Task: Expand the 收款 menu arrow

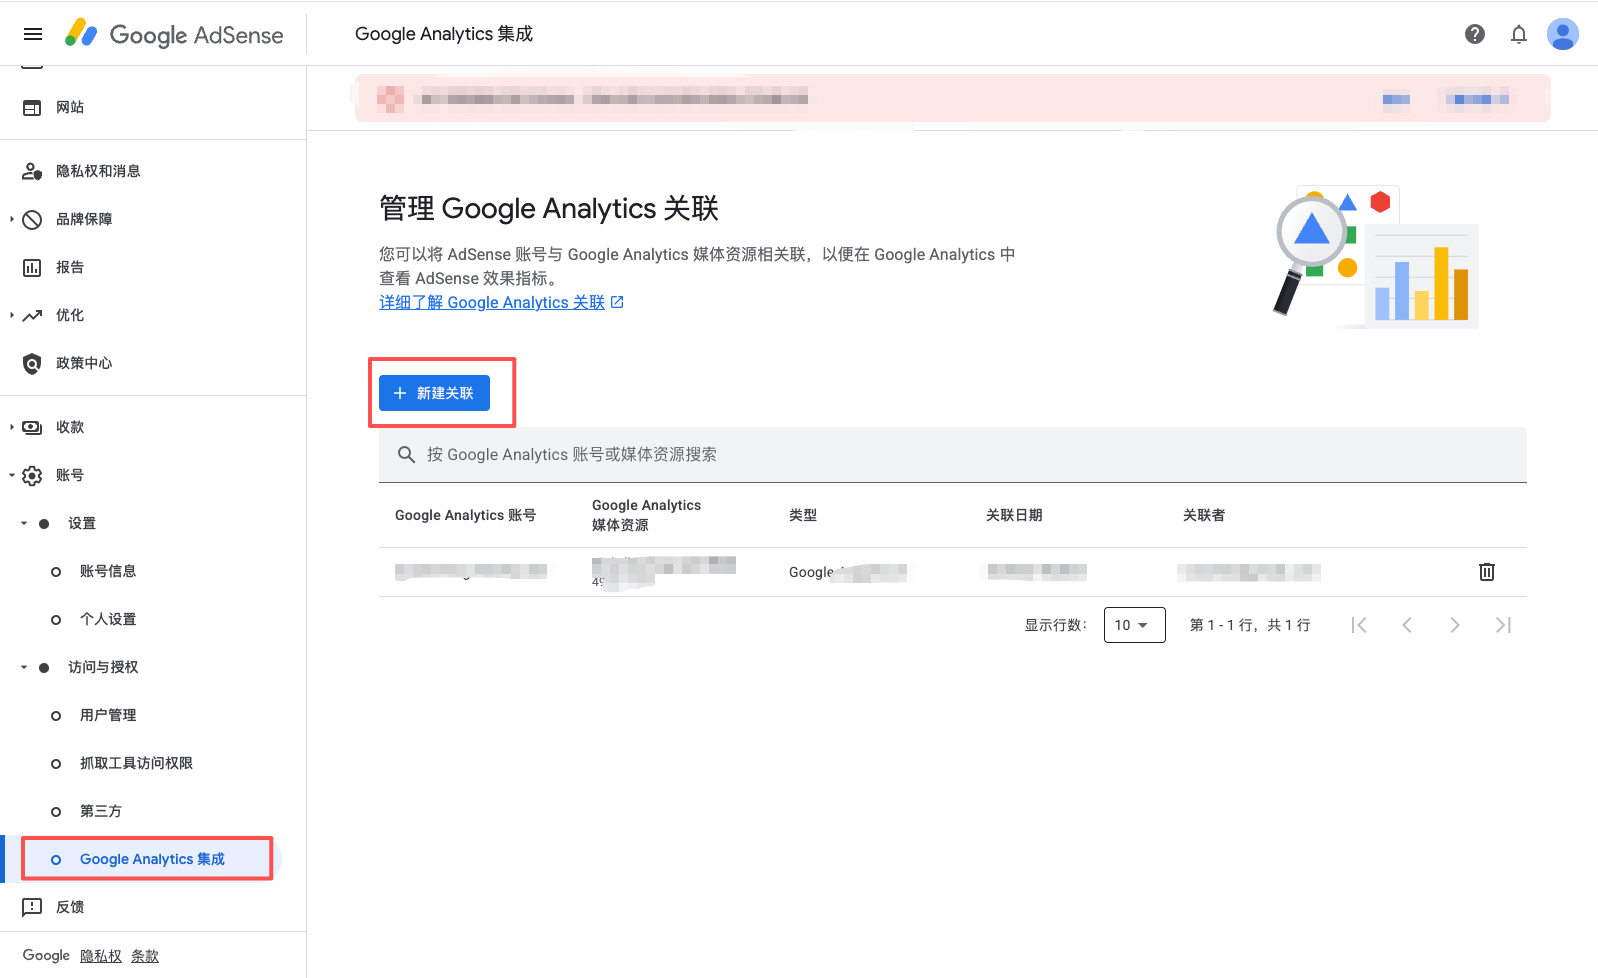Action: click(11, 427)
